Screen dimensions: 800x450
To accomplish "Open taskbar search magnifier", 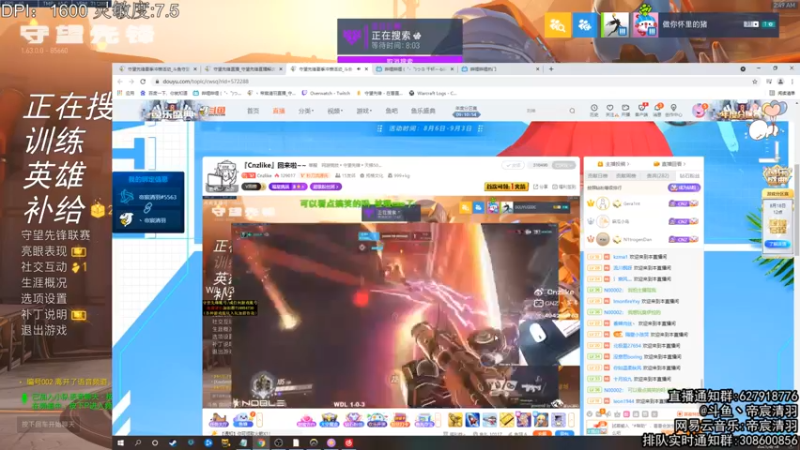I will (x=138, y=443).
